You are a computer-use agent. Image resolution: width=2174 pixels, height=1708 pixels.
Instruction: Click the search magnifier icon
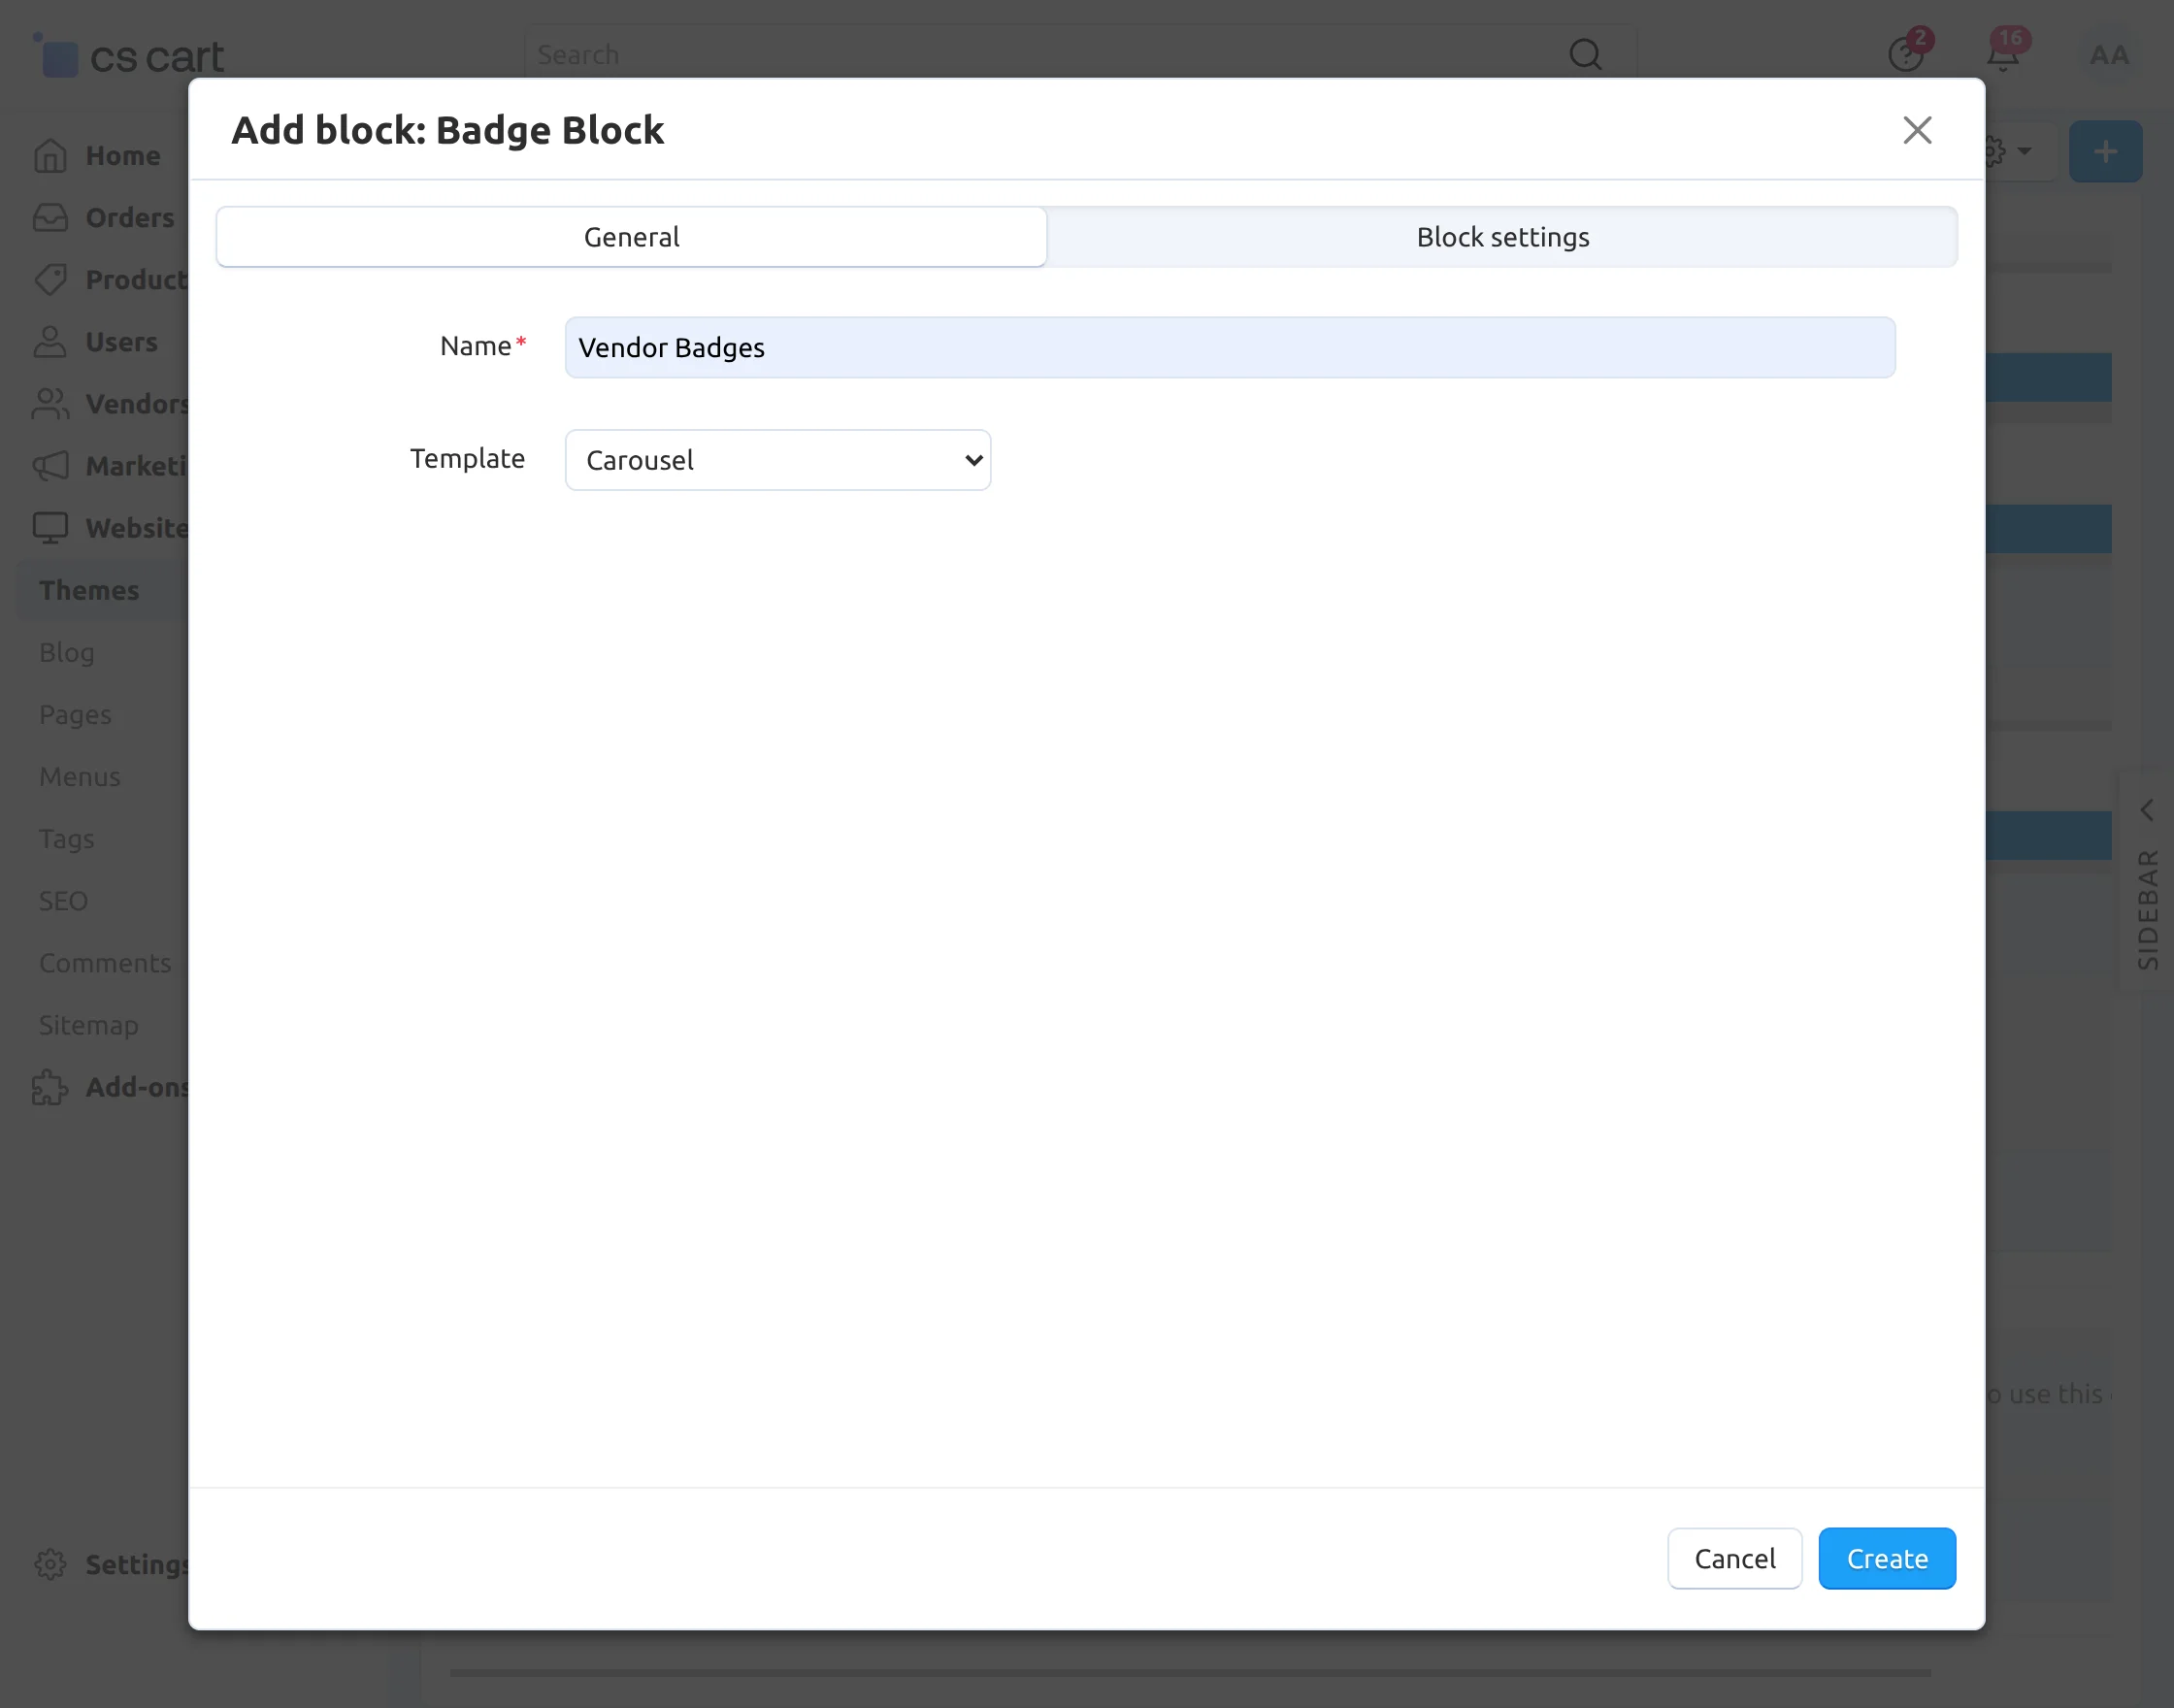(x=1585, y=54)
